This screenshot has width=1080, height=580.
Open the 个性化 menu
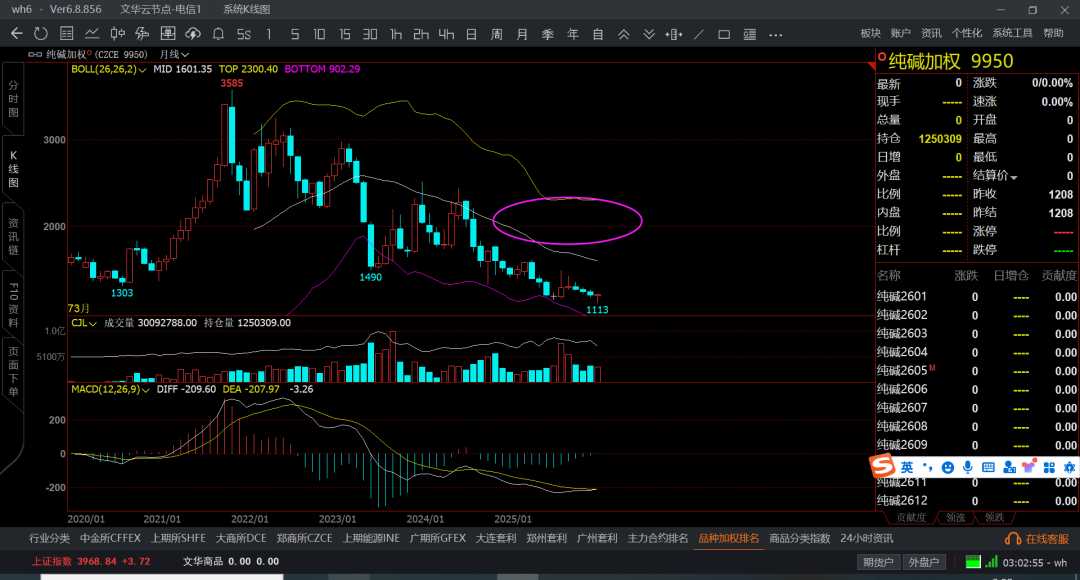[966, 33]
